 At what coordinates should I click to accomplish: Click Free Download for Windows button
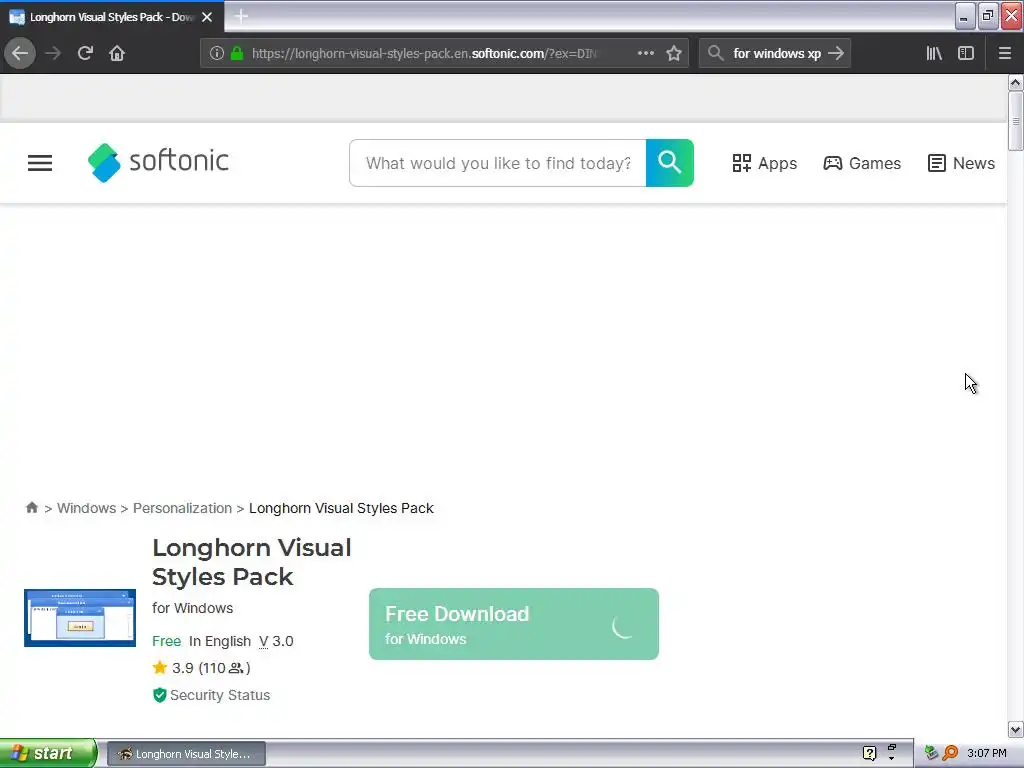(513, 624)
